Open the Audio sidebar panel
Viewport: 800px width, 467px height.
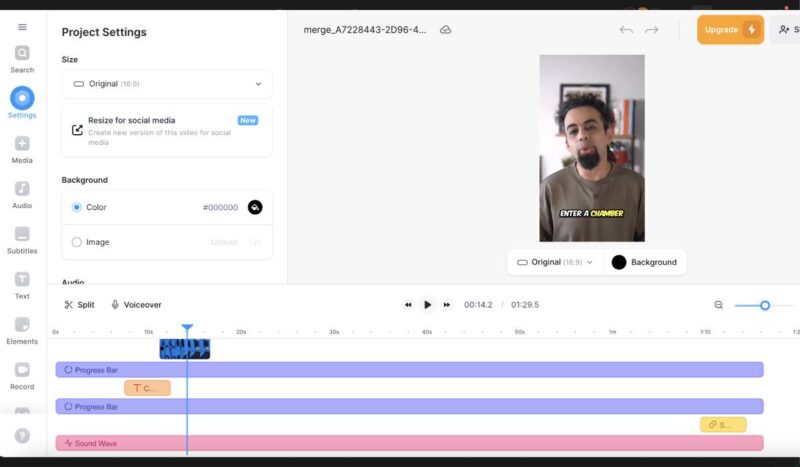pos(22,195)
